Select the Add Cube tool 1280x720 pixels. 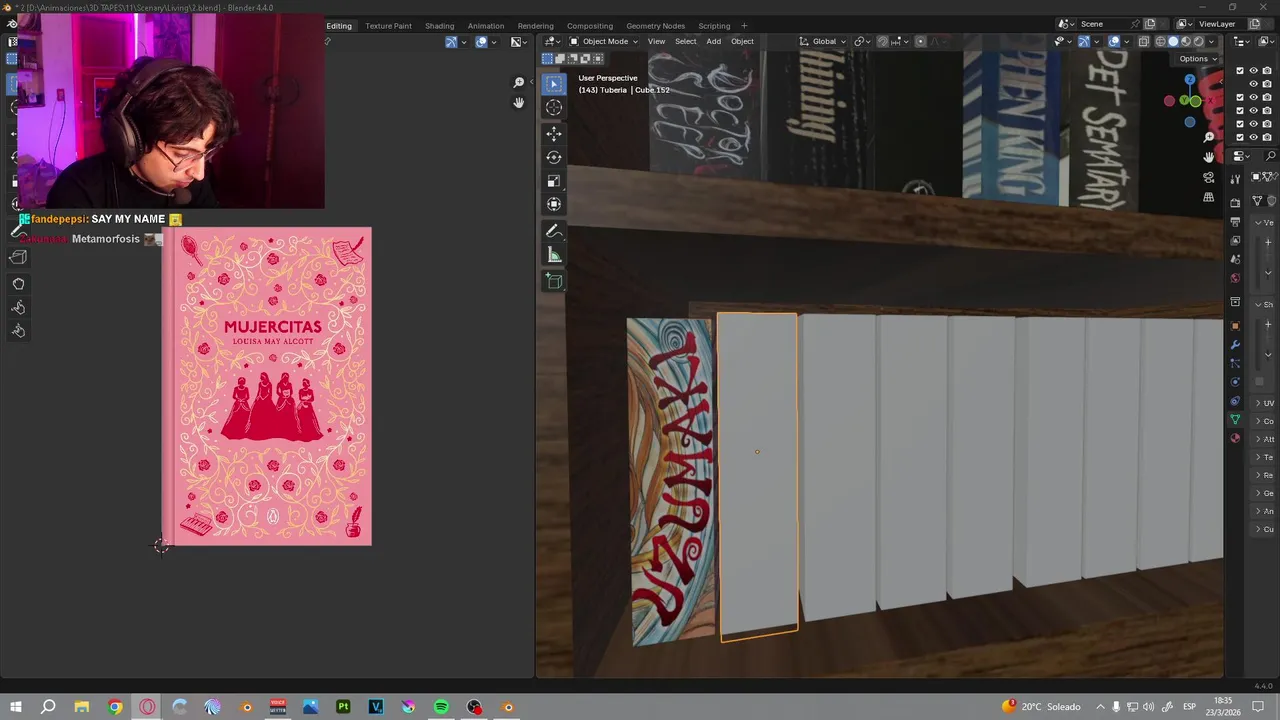coord(554,281)
